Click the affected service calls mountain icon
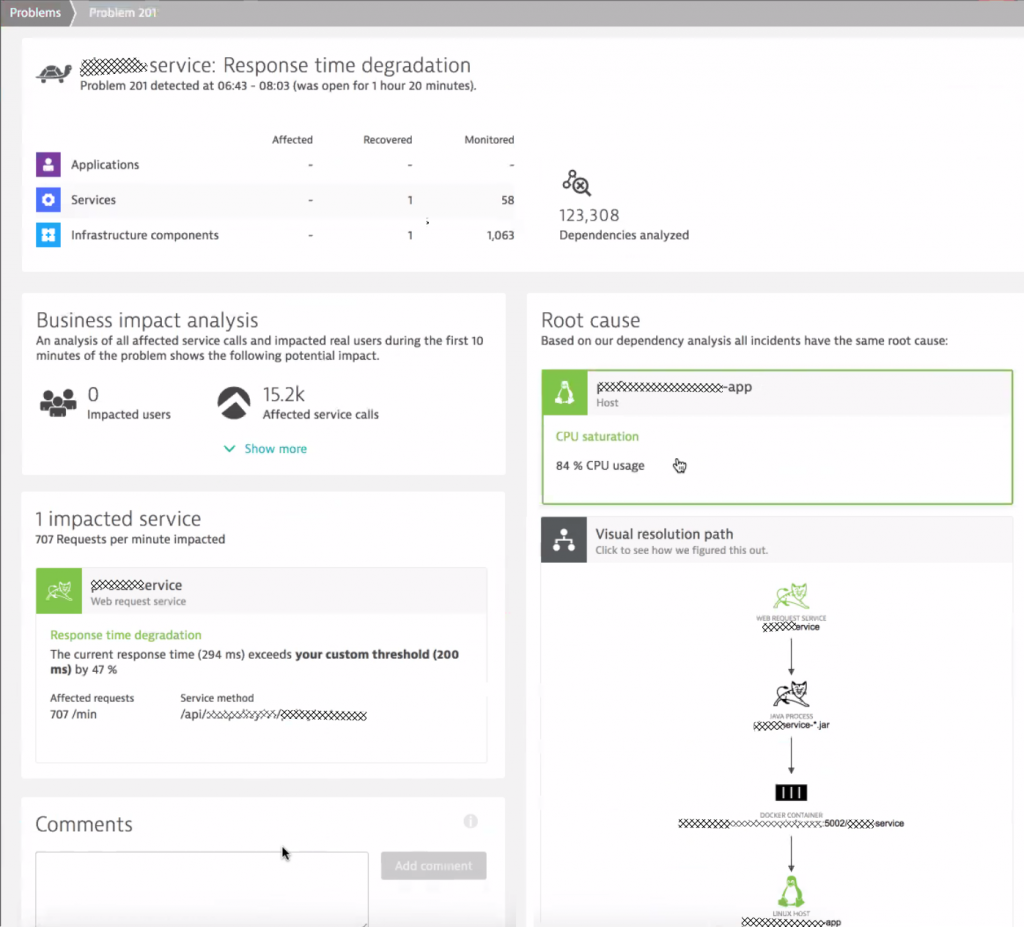The image size is (1024, 927). pyautogui.click(x=232, y=399)
